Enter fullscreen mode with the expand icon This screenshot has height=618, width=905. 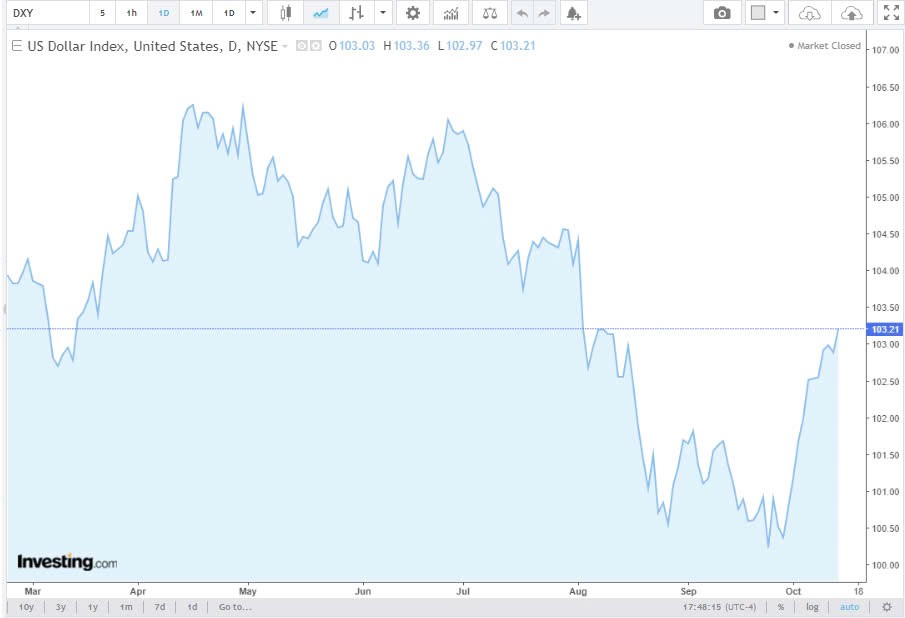891,13
